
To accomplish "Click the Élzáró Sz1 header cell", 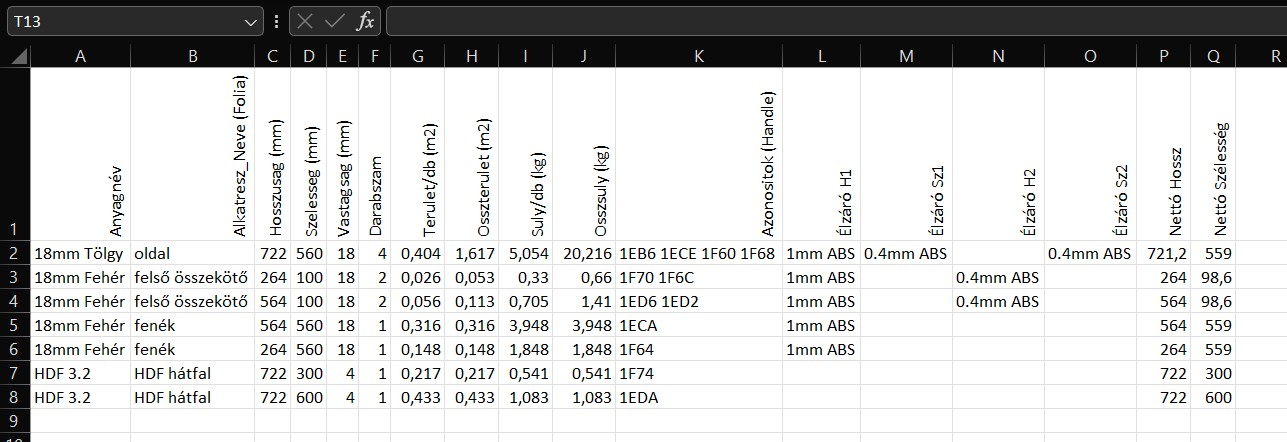I will click(x=906, y=153).
